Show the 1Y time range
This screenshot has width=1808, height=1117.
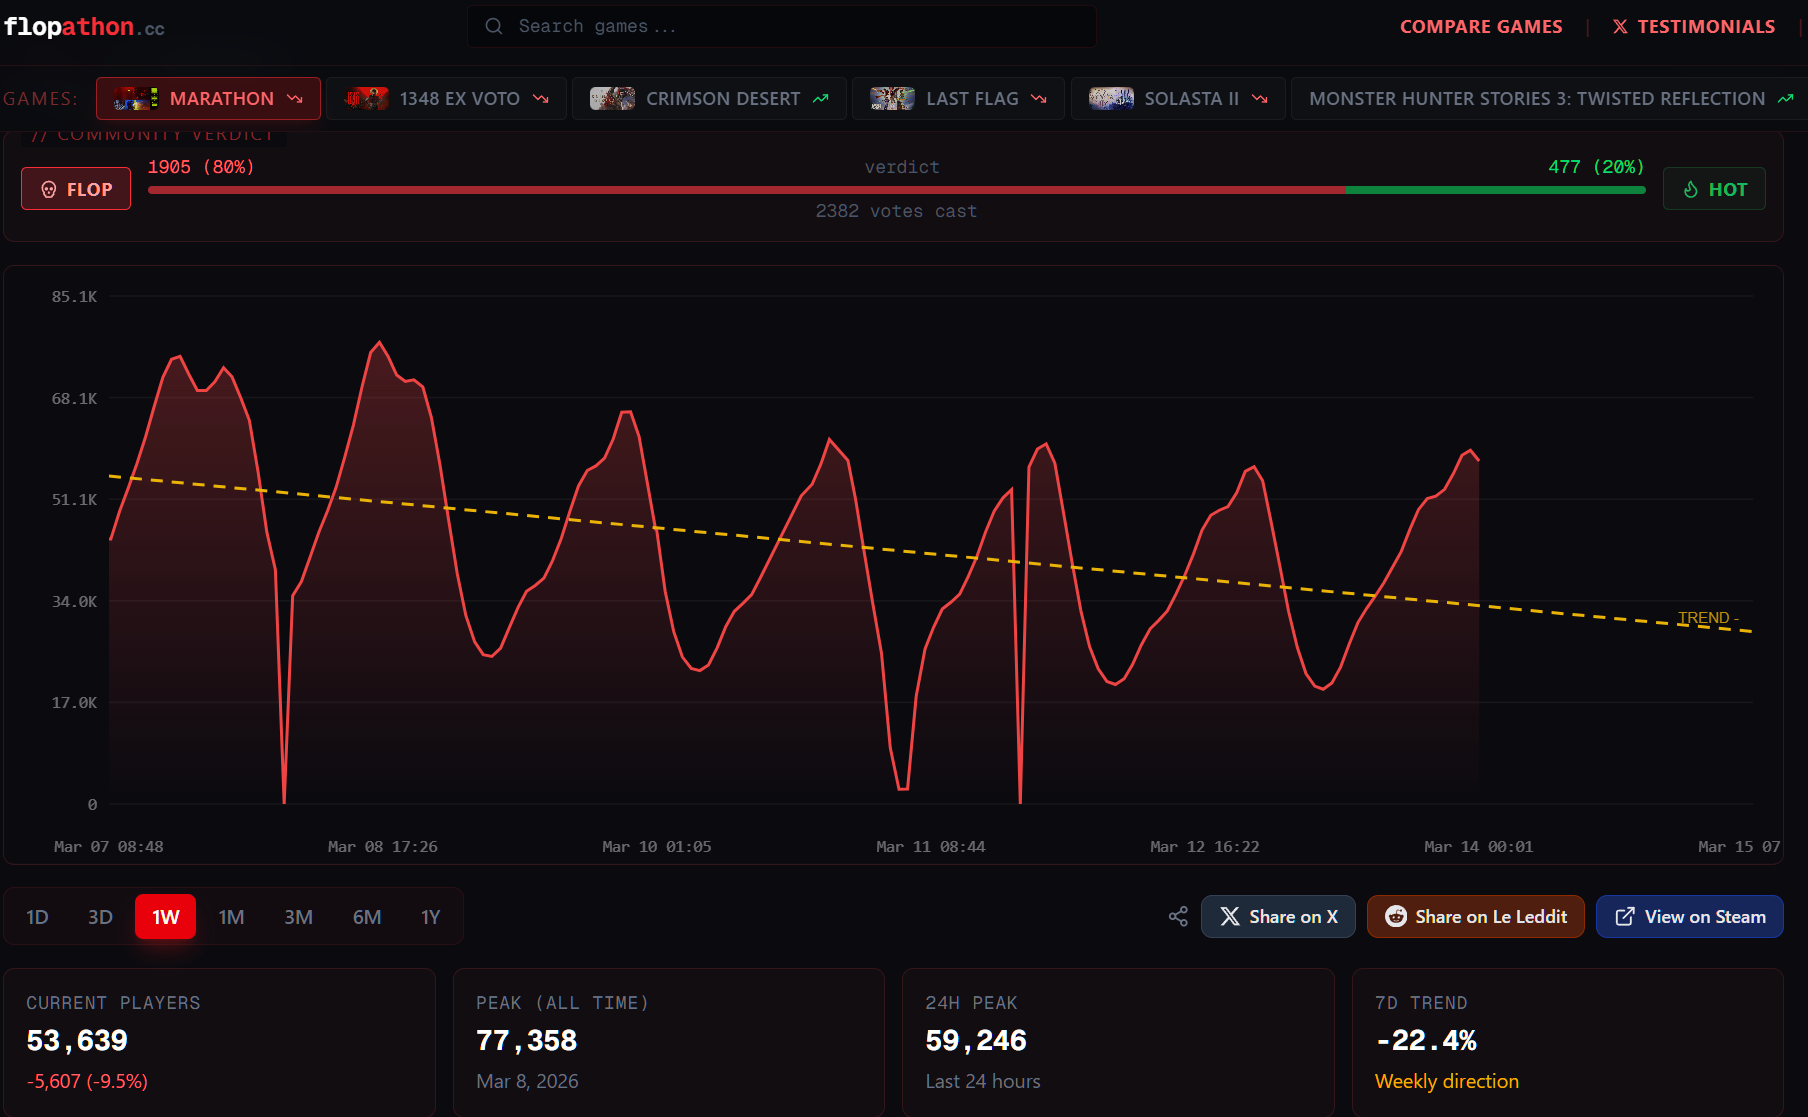tap(430, 917)
